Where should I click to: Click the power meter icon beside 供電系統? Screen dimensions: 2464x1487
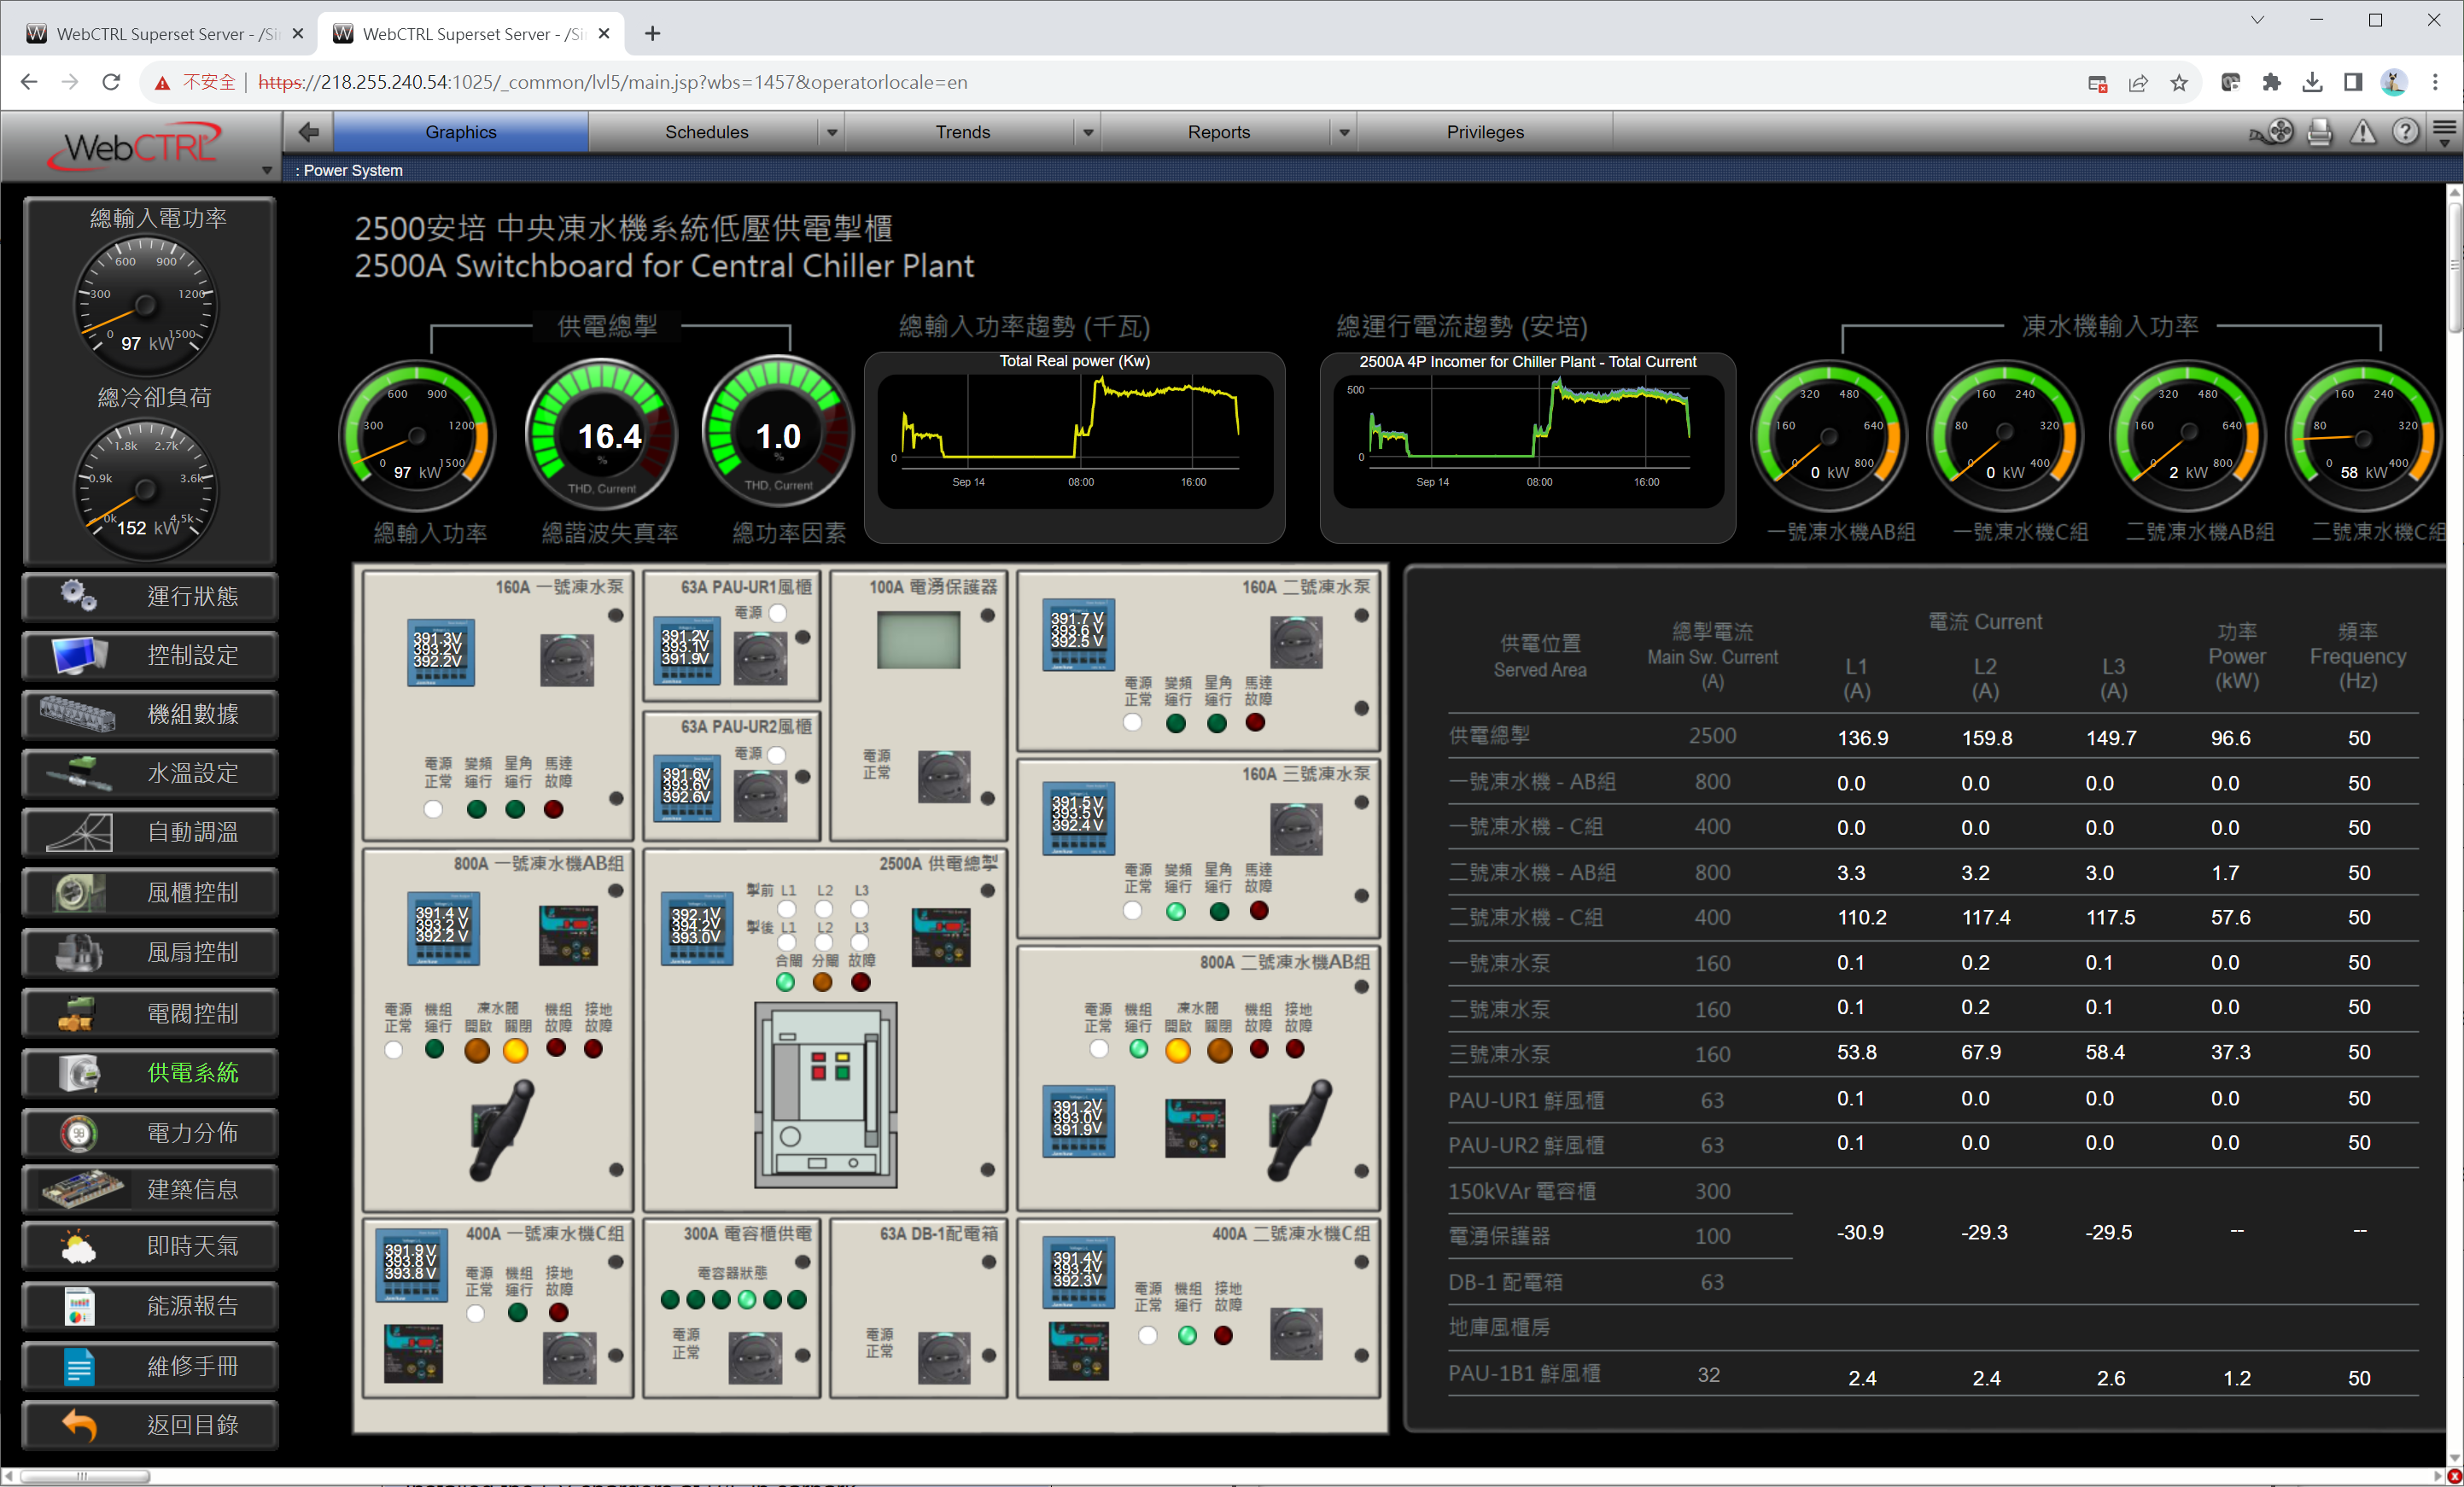click(x=78, y=1073)
